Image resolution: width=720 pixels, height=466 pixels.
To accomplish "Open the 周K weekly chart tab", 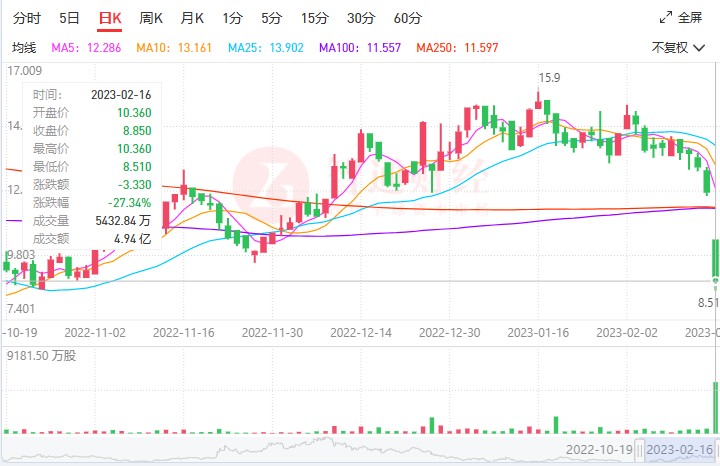I will [x=151, y=18].
